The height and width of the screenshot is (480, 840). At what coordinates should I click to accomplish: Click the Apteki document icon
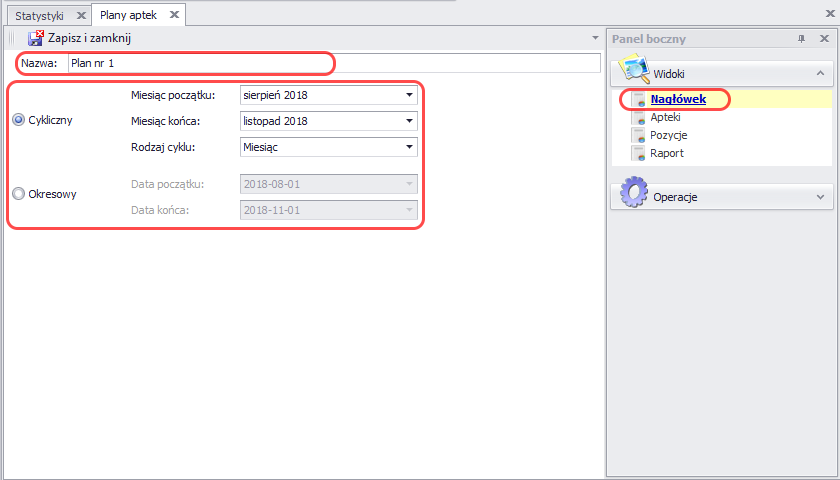pos(637,117)
